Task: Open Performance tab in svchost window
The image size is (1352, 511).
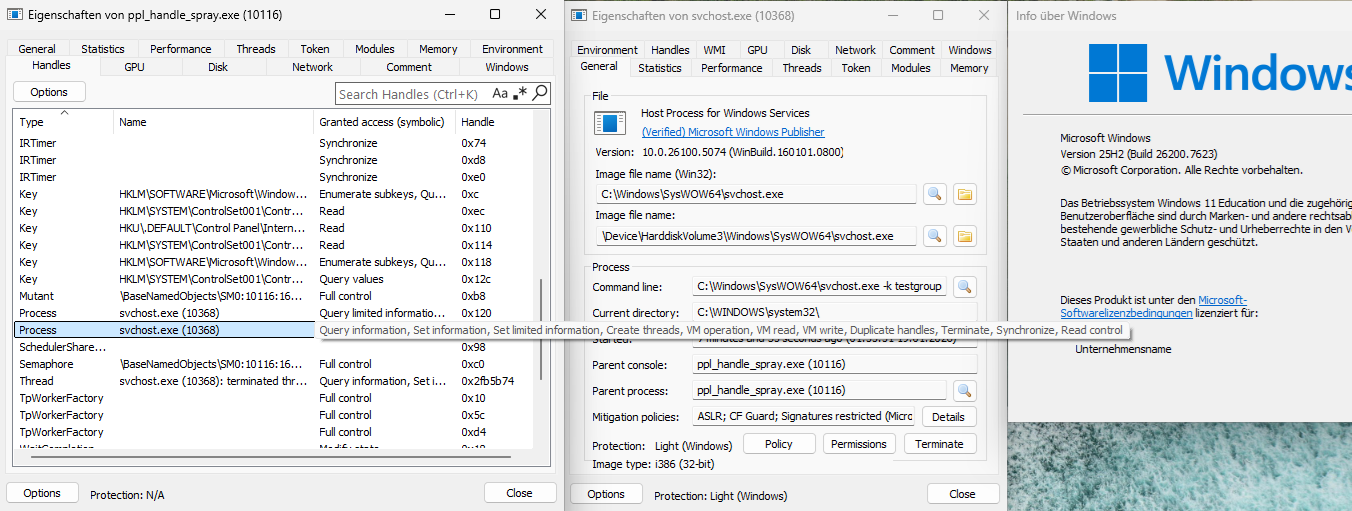Action: pos(732,68)
